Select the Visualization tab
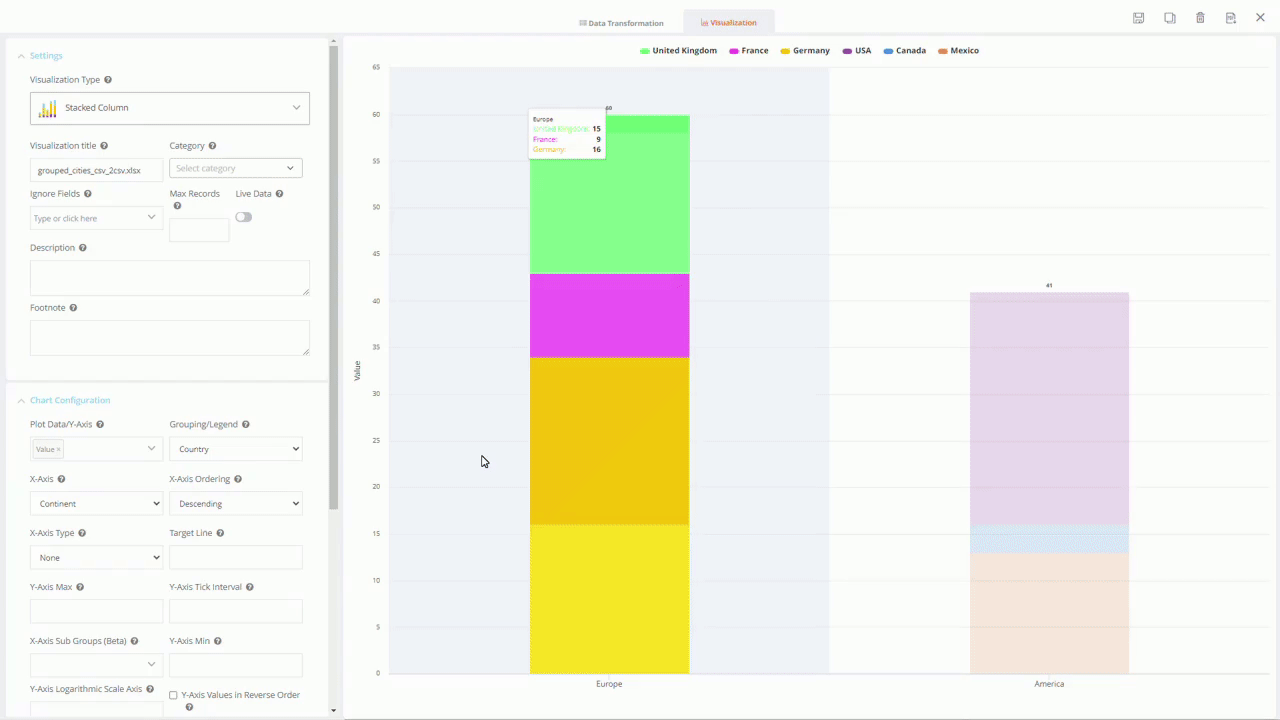Screen dimensions: 1280x720 pyautogui.click(x=728, y=22)
